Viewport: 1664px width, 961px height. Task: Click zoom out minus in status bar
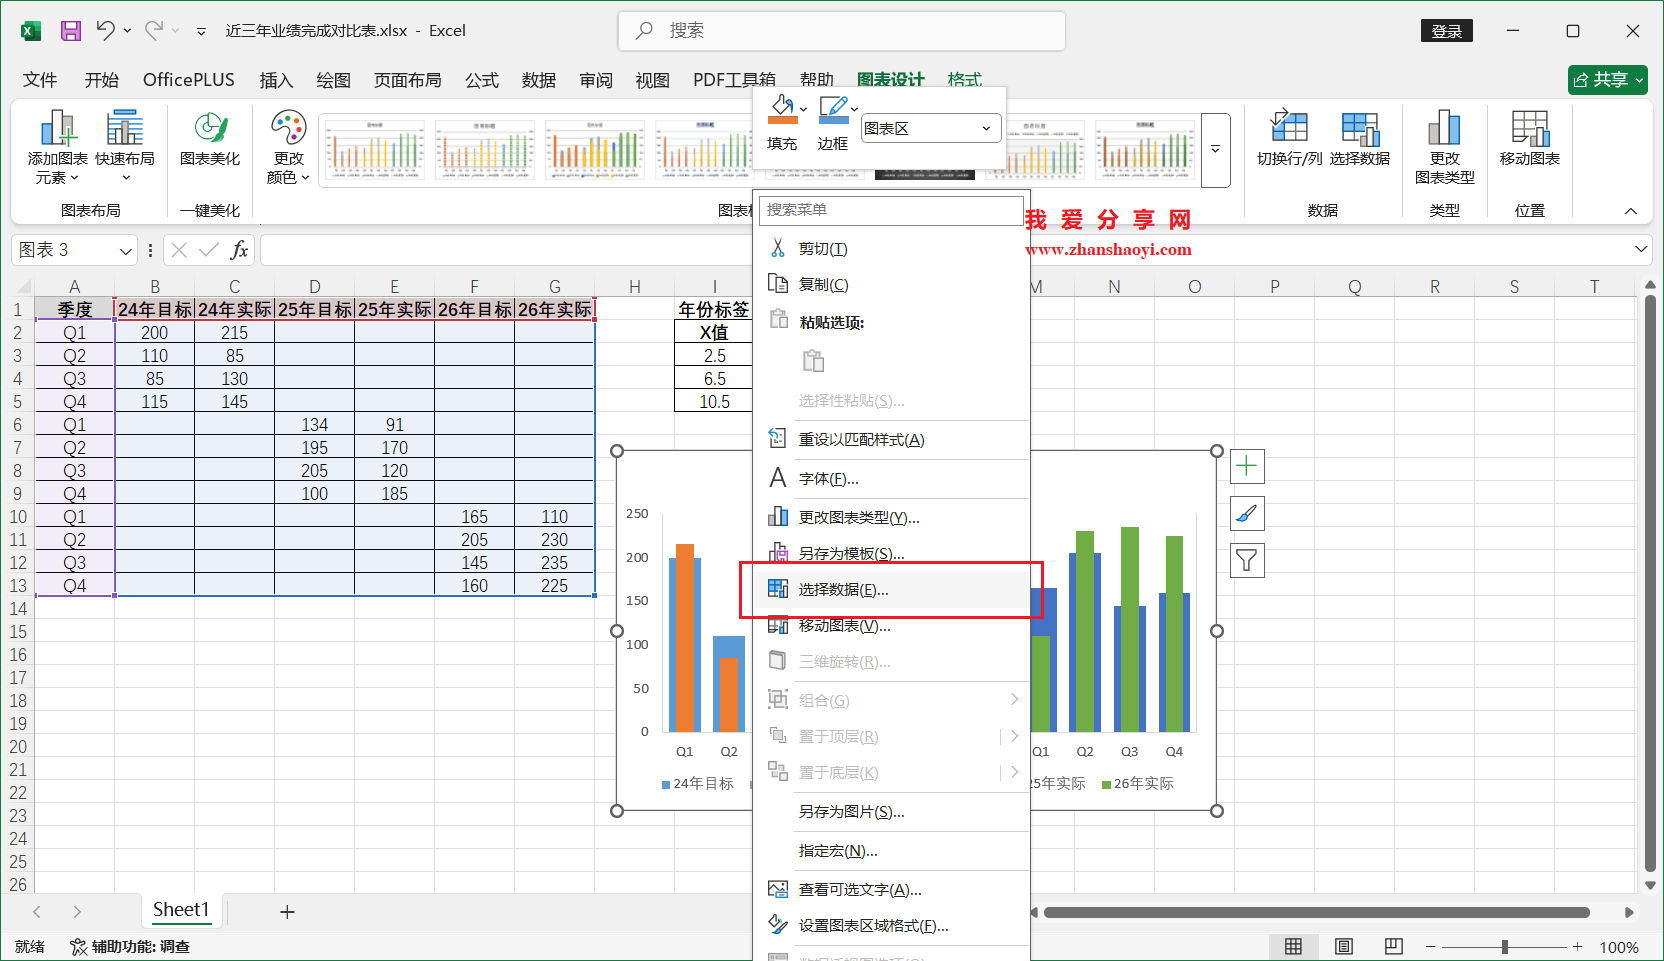[x=1431, y=946]
